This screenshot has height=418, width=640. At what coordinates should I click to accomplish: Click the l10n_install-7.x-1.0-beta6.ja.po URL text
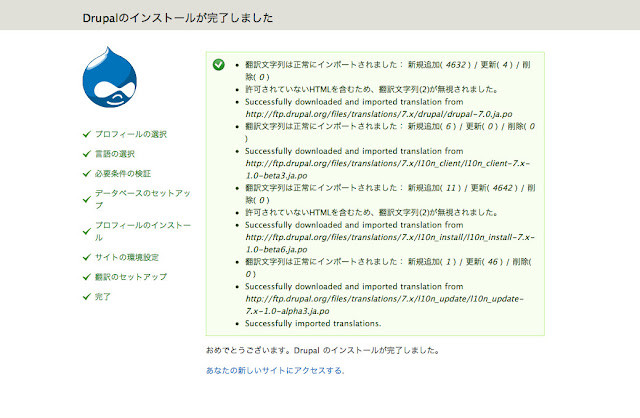pyautogui.click(x=390, y=243)
